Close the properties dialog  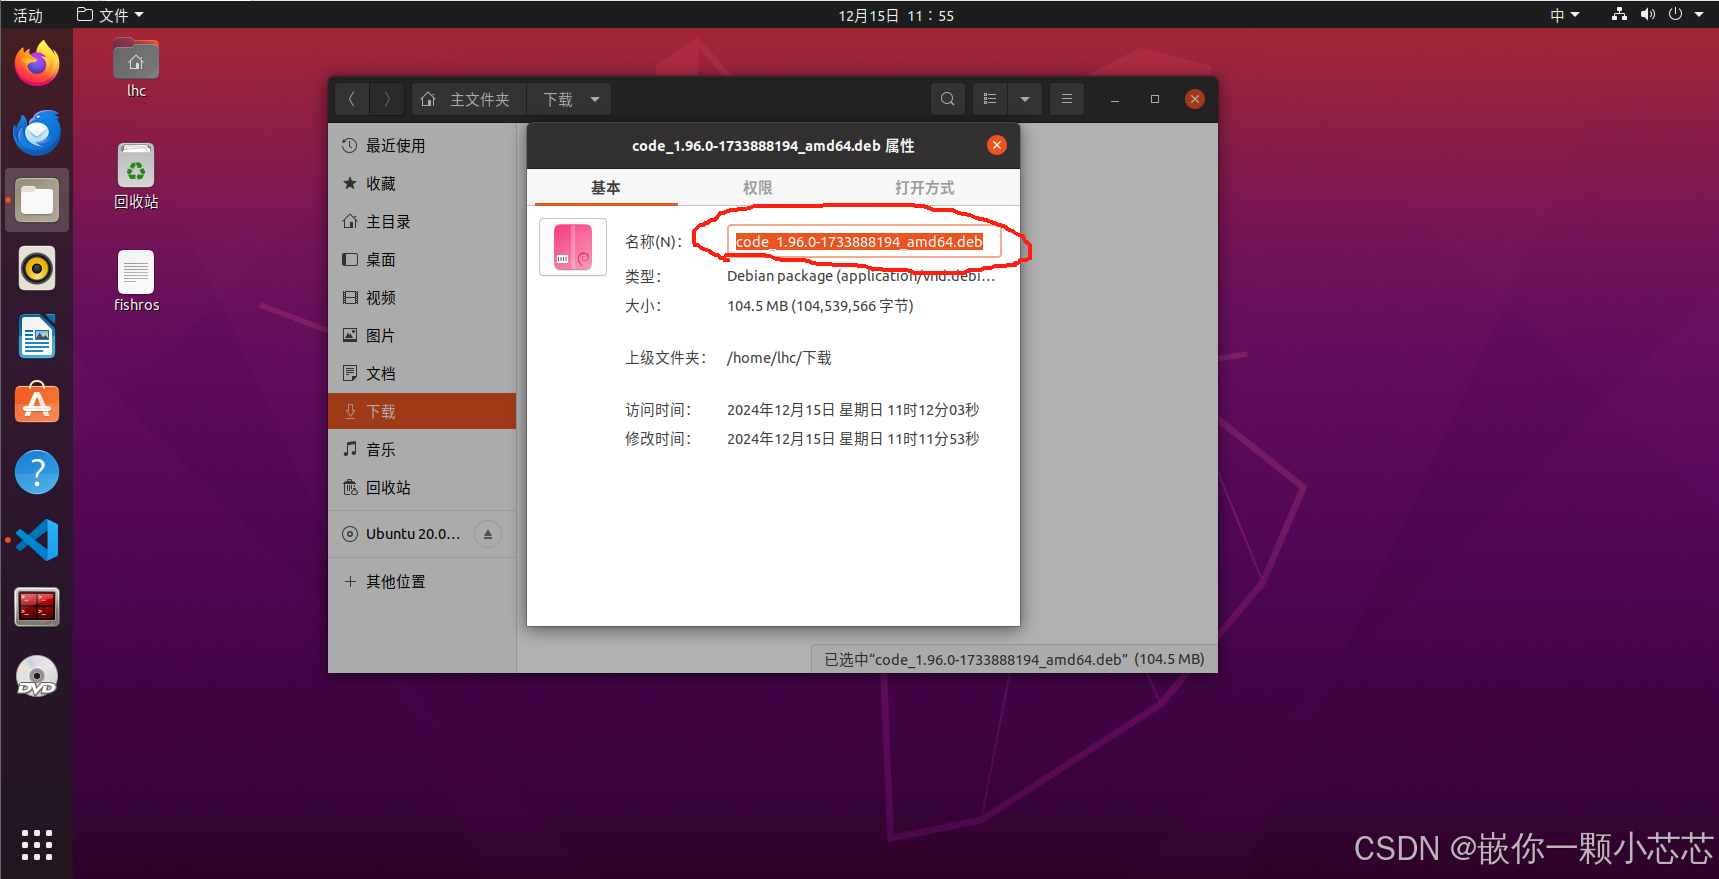pos(997,145)
